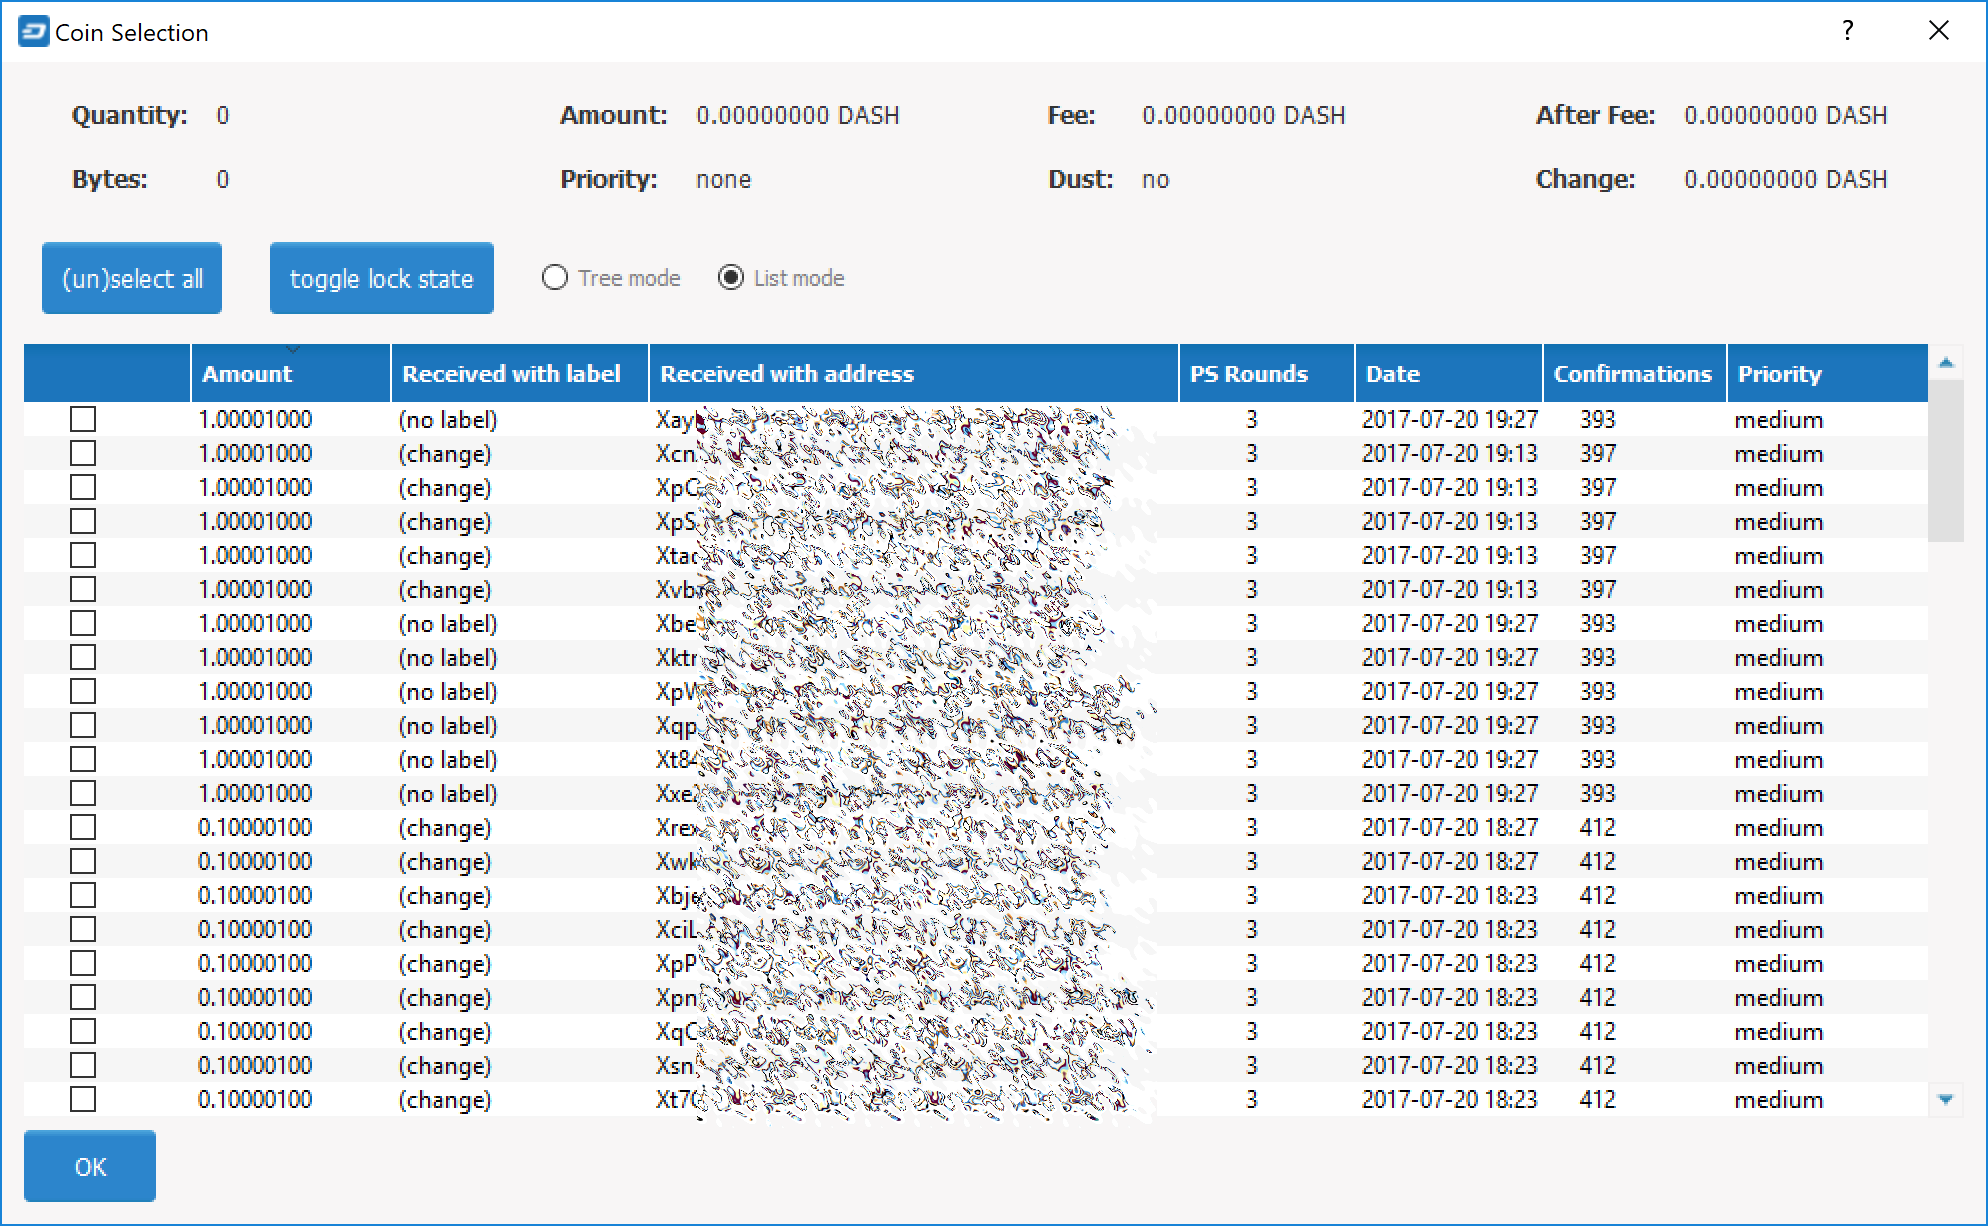Click the amount cell in Xxe row

255,793
